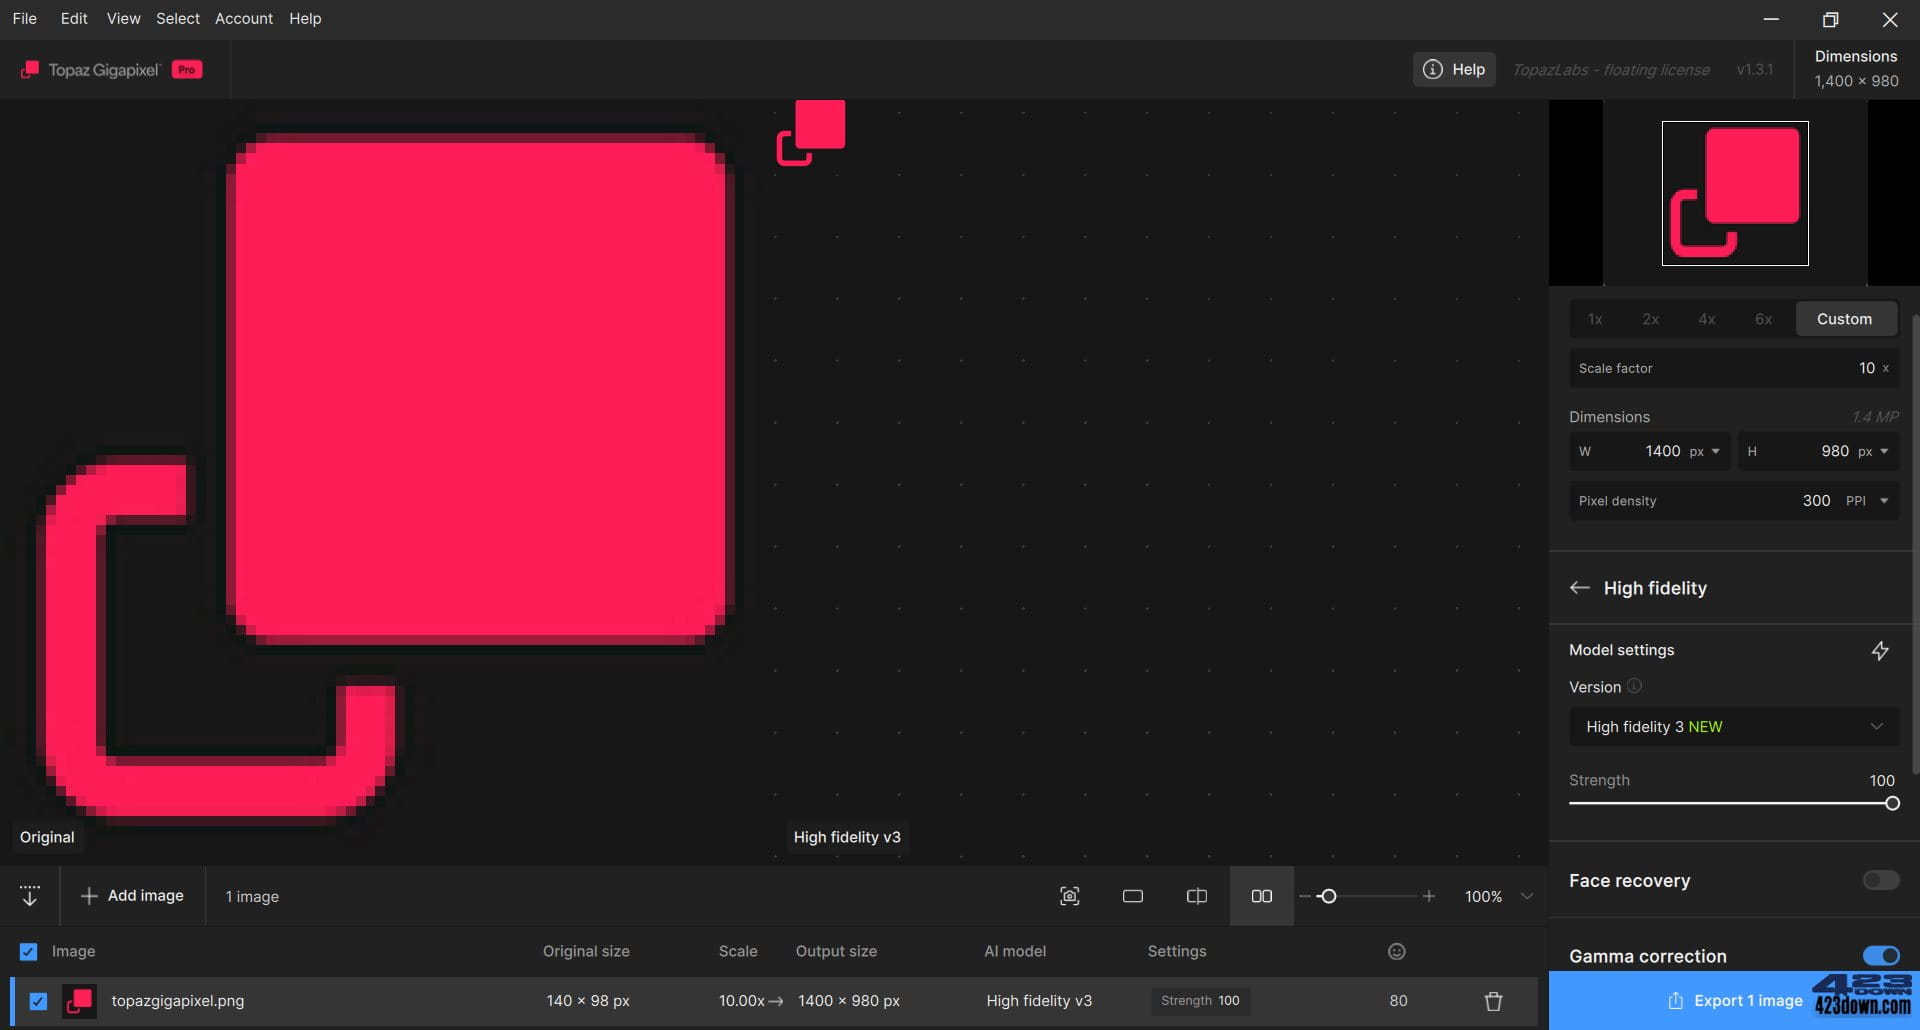Click the Strength 100 settings badge
The image size is (1920, 1030).
pos(1200,1000)
